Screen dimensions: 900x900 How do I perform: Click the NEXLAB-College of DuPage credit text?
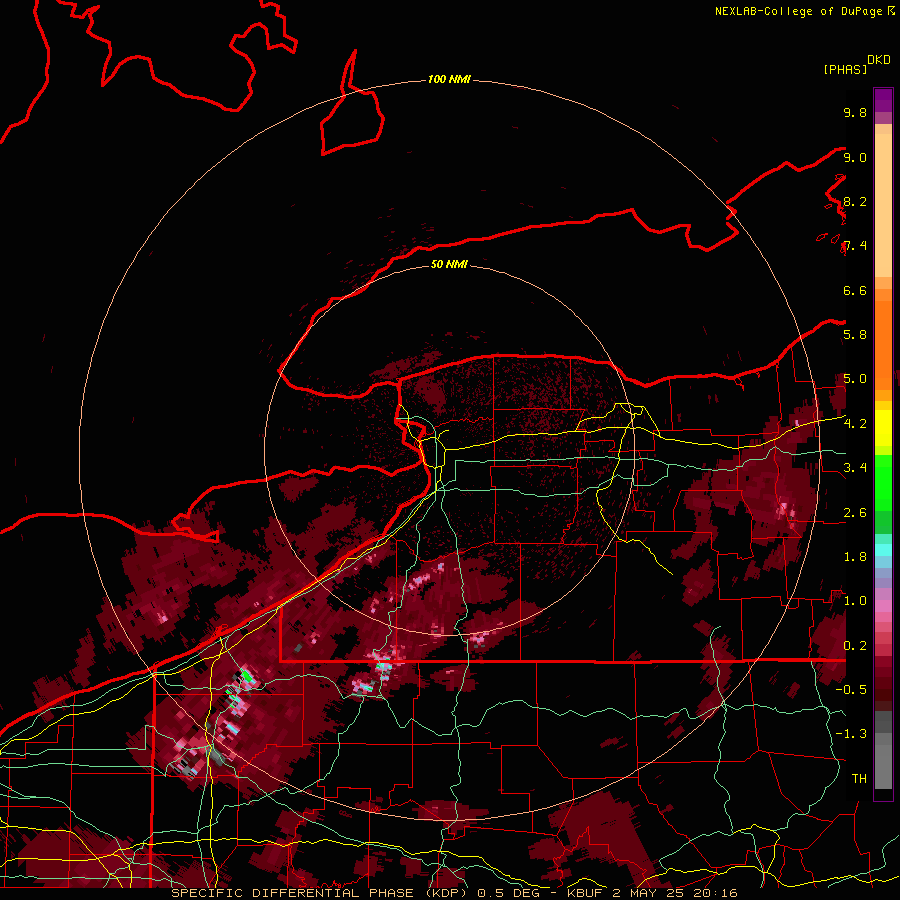[798, 11]
